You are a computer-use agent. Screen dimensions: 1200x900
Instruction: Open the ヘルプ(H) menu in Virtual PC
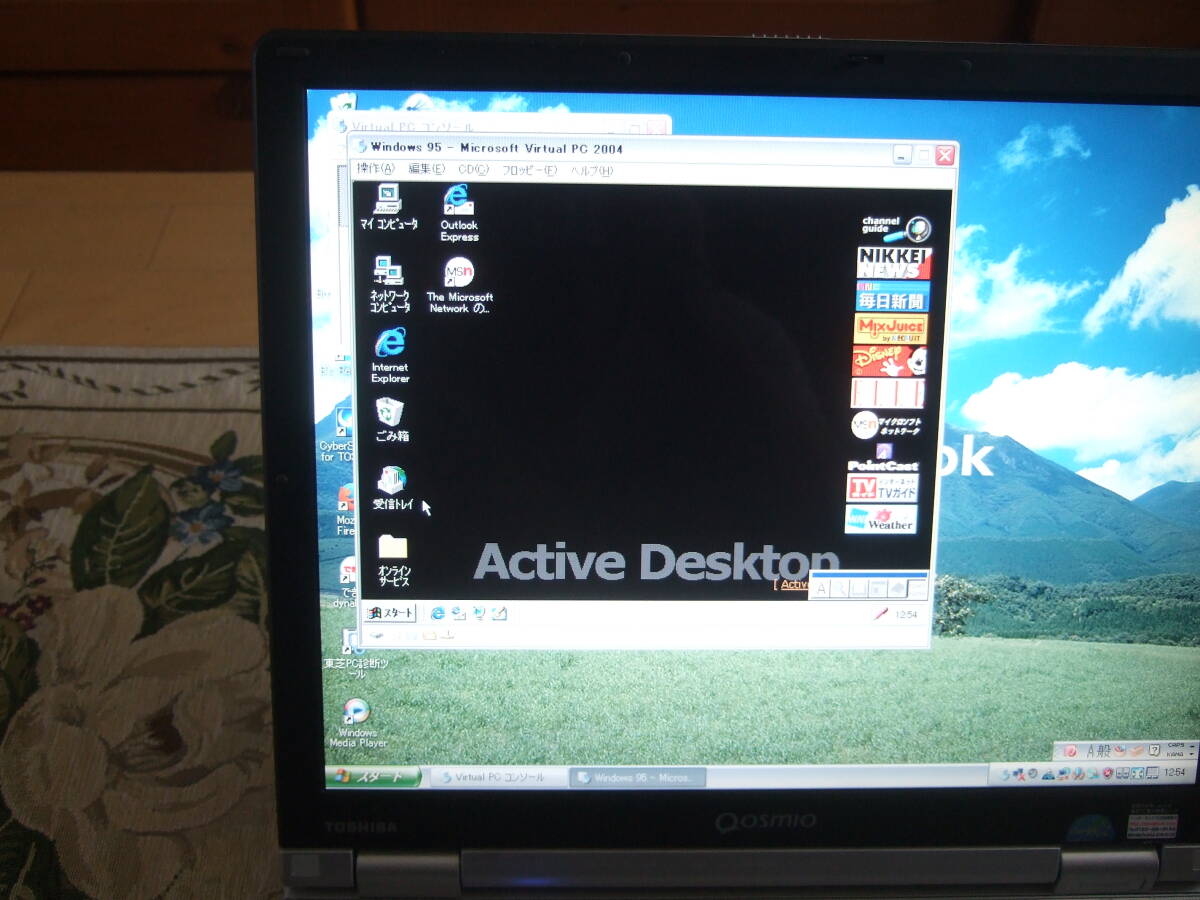click(591, 171)
